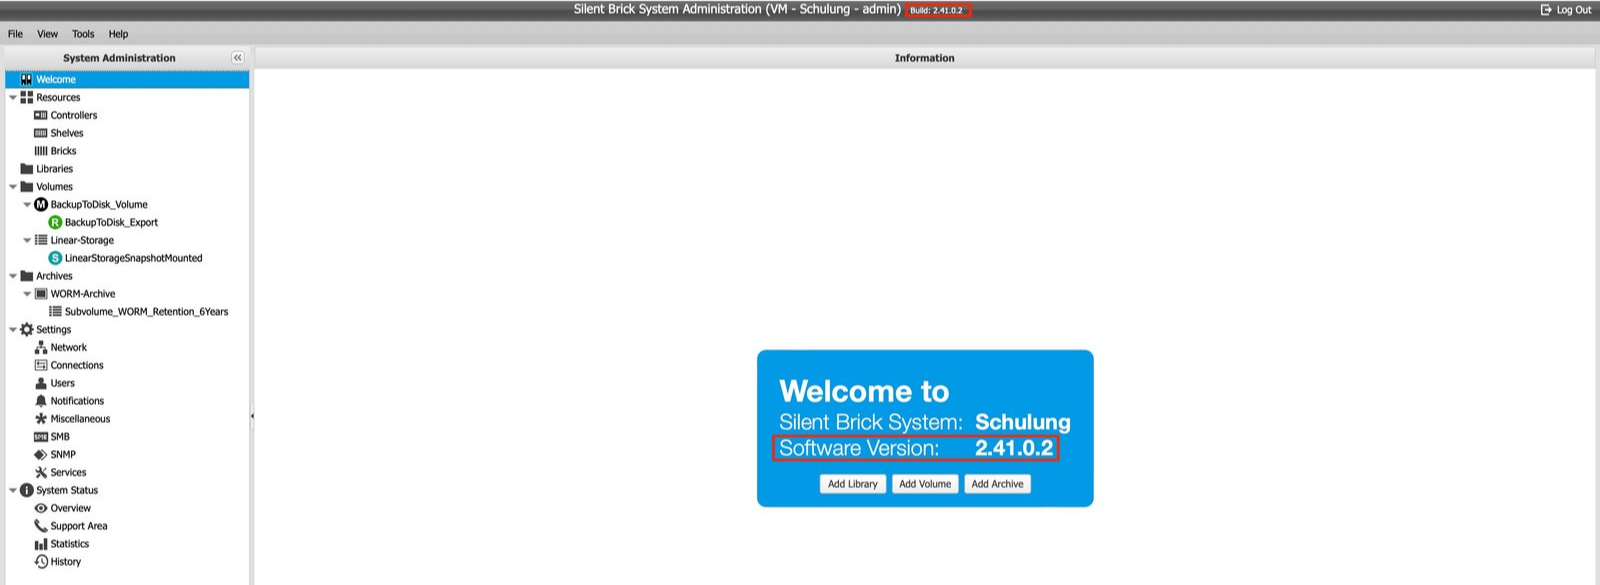Open the File menu
The image size is (1600, 585).
pos(15,34)
